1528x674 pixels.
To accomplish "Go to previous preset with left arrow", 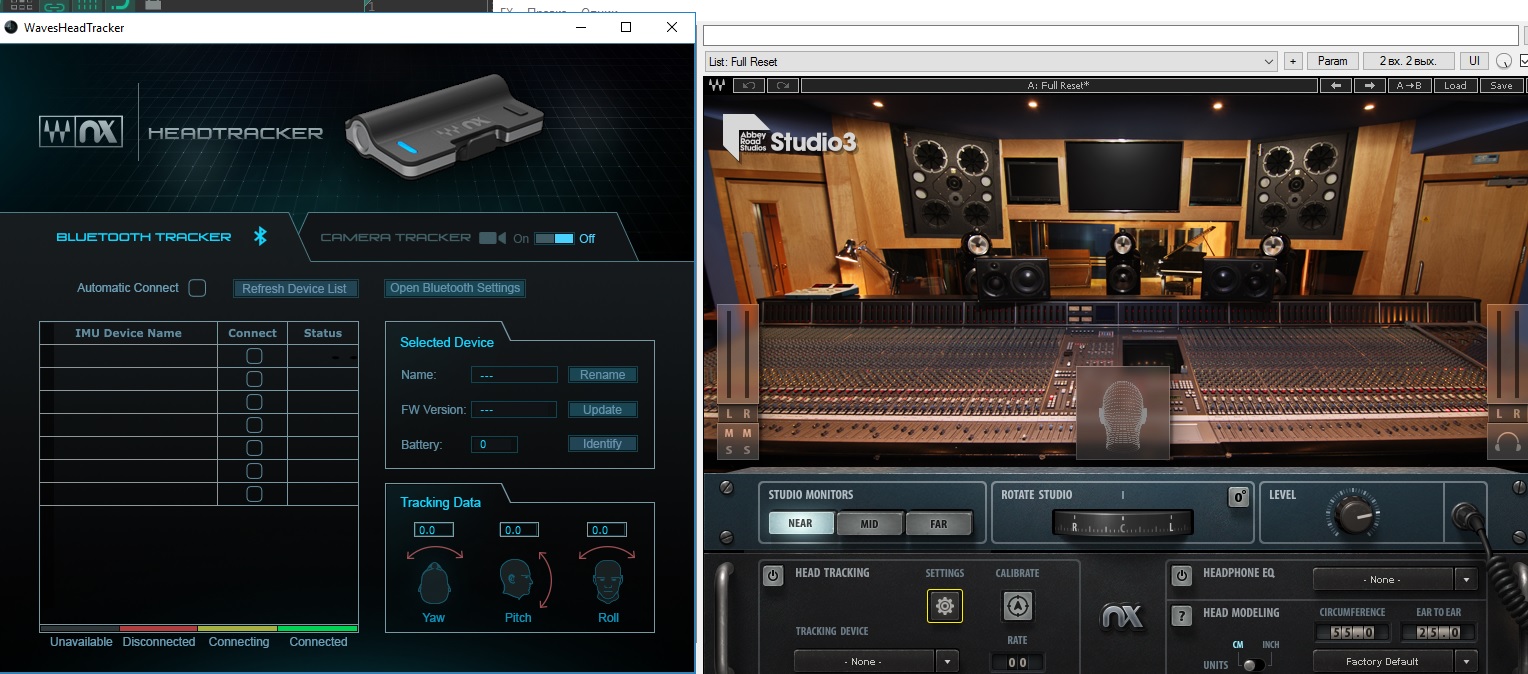I will click(x=1336, y=86).
